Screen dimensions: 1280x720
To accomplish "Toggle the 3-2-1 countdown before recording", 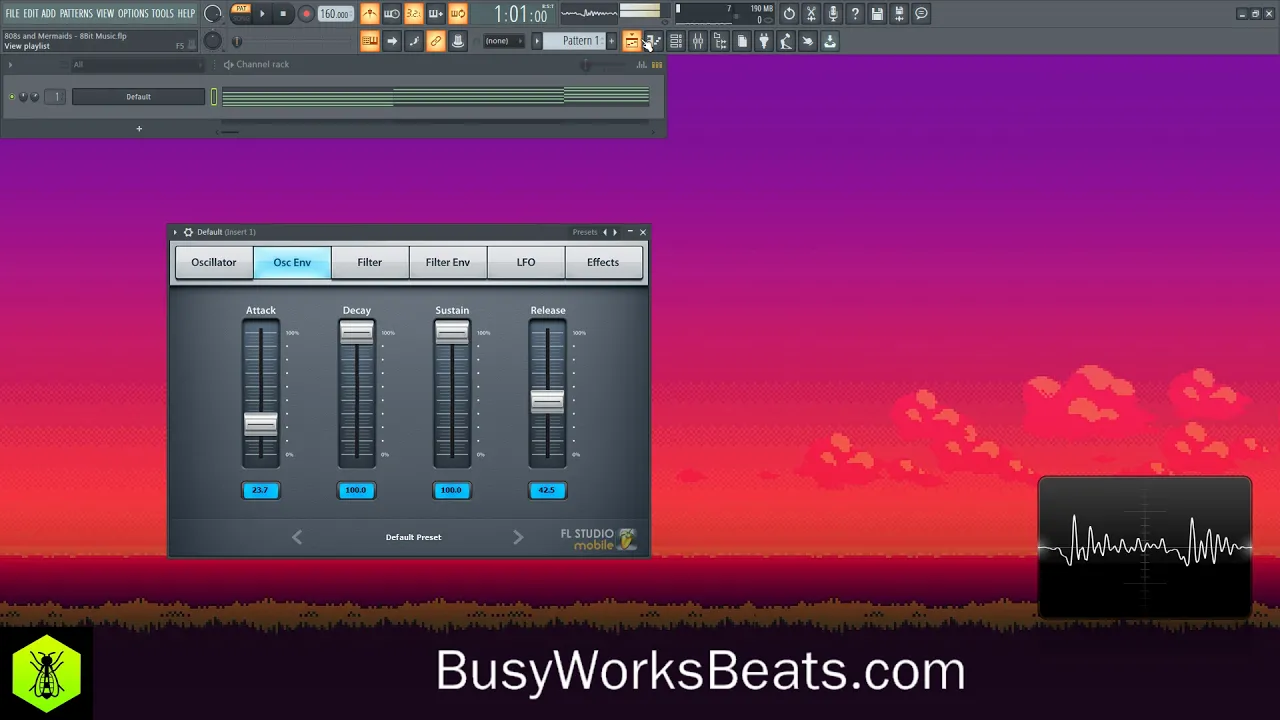I will 414,14.
